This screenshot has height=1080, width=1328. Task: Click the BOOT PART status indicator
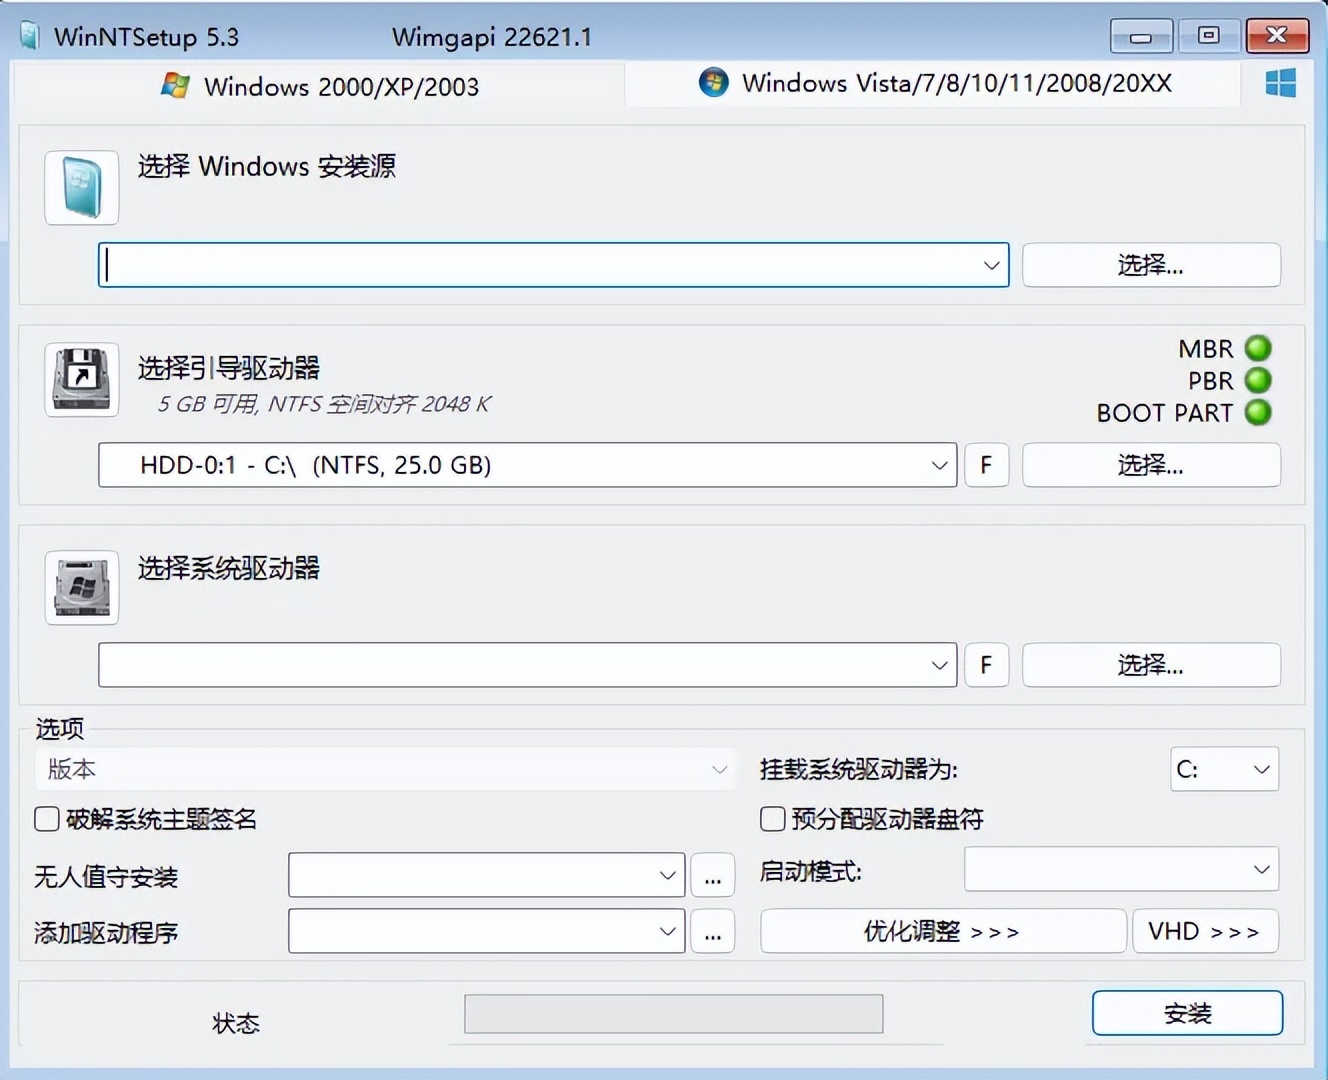tap(1257, 413)
